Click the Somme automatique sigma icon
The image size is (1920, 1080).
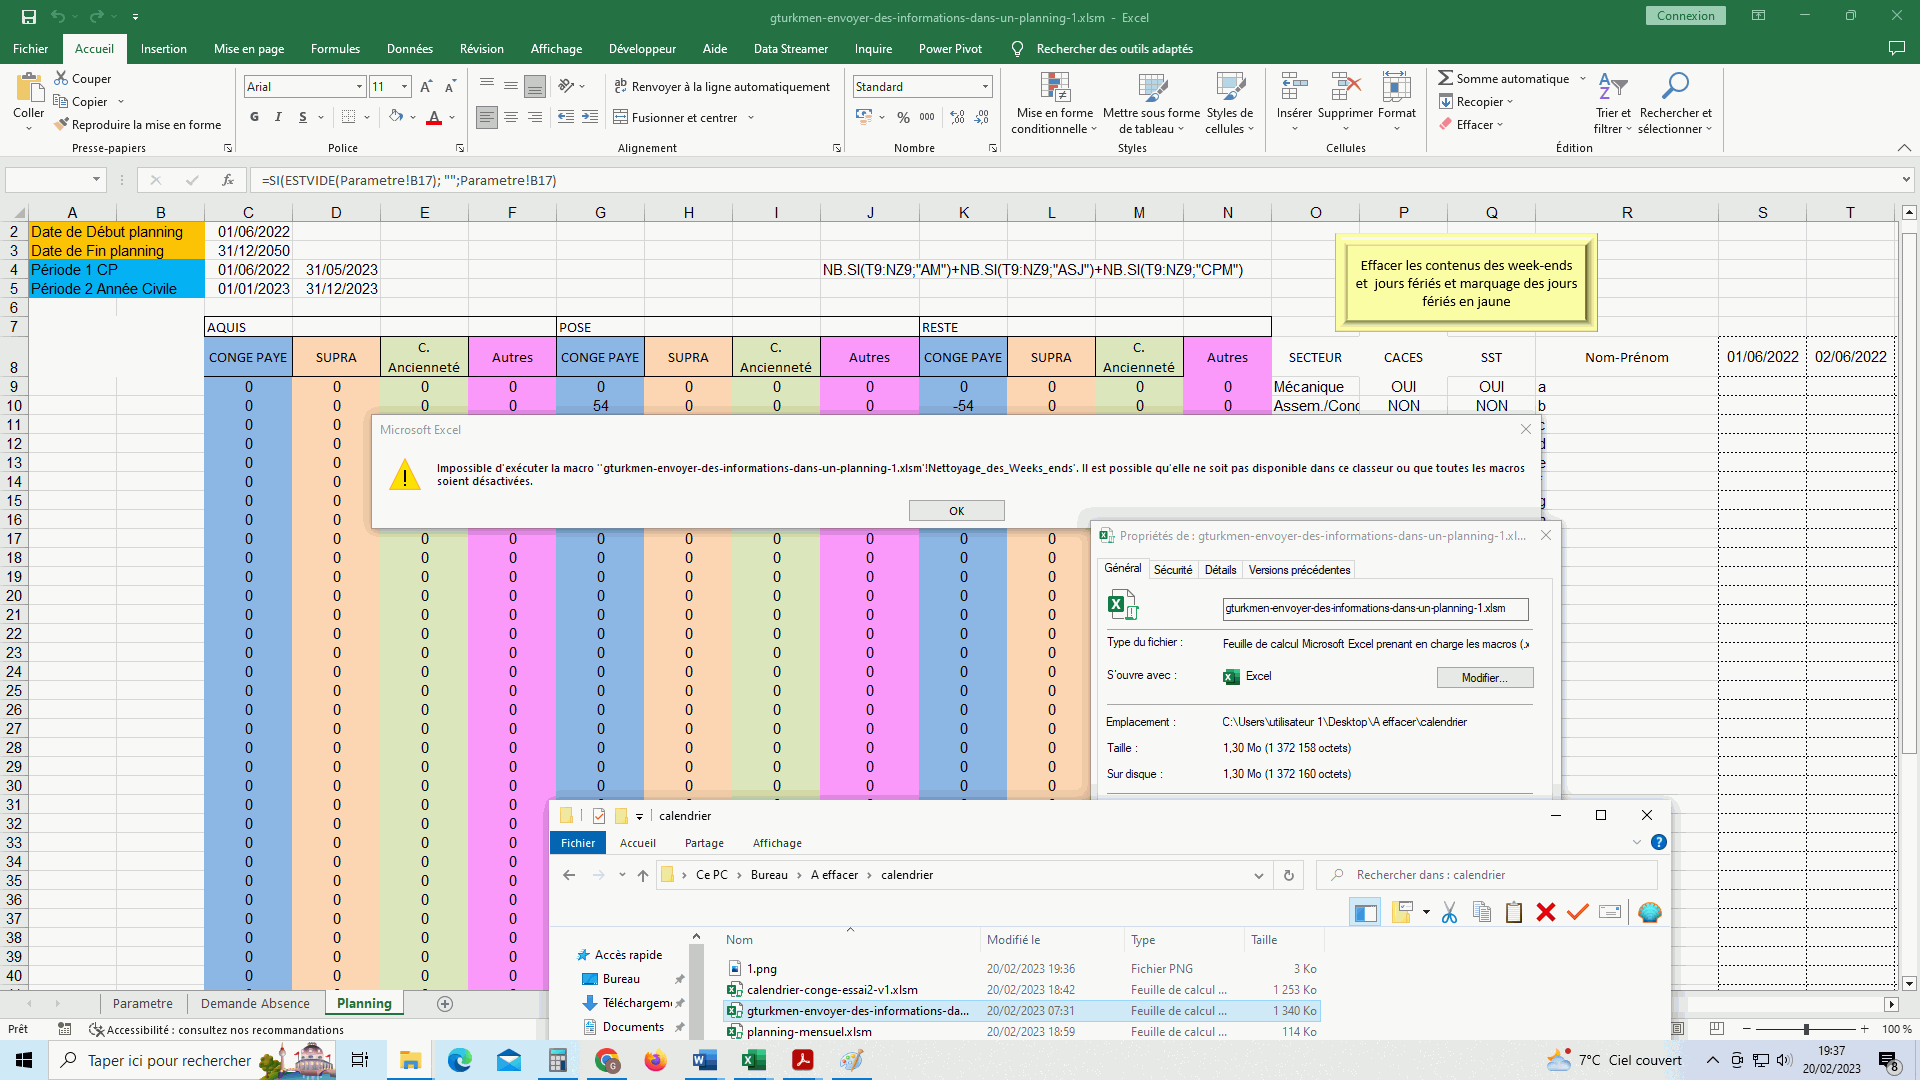coord(1445,78)
